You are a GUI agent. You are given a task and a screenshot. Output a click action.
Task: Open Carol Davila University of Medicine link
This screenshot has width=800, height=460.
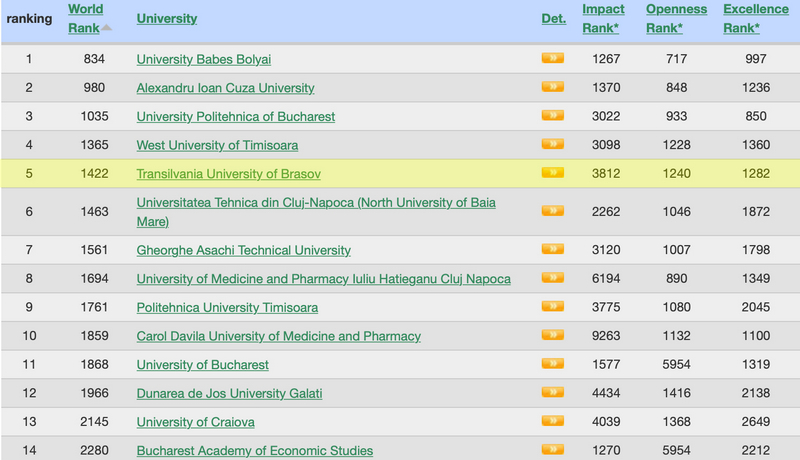tap(278, 336)
